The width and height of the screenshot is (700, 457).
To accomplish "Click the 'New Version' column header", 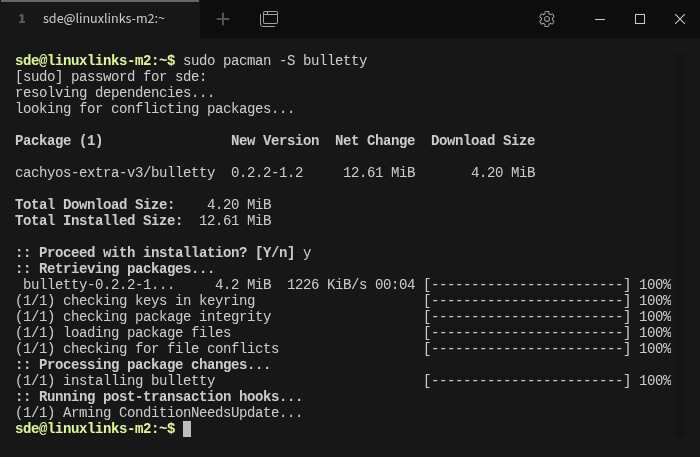I will pyautogui.click(x=275, y=141).
